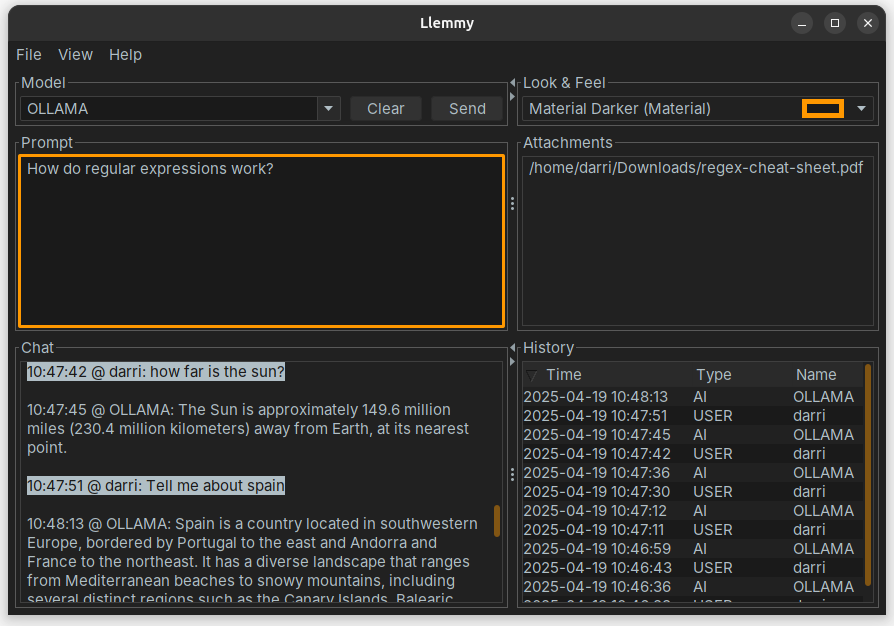Click the sort triangle icon in Time column

532,375
